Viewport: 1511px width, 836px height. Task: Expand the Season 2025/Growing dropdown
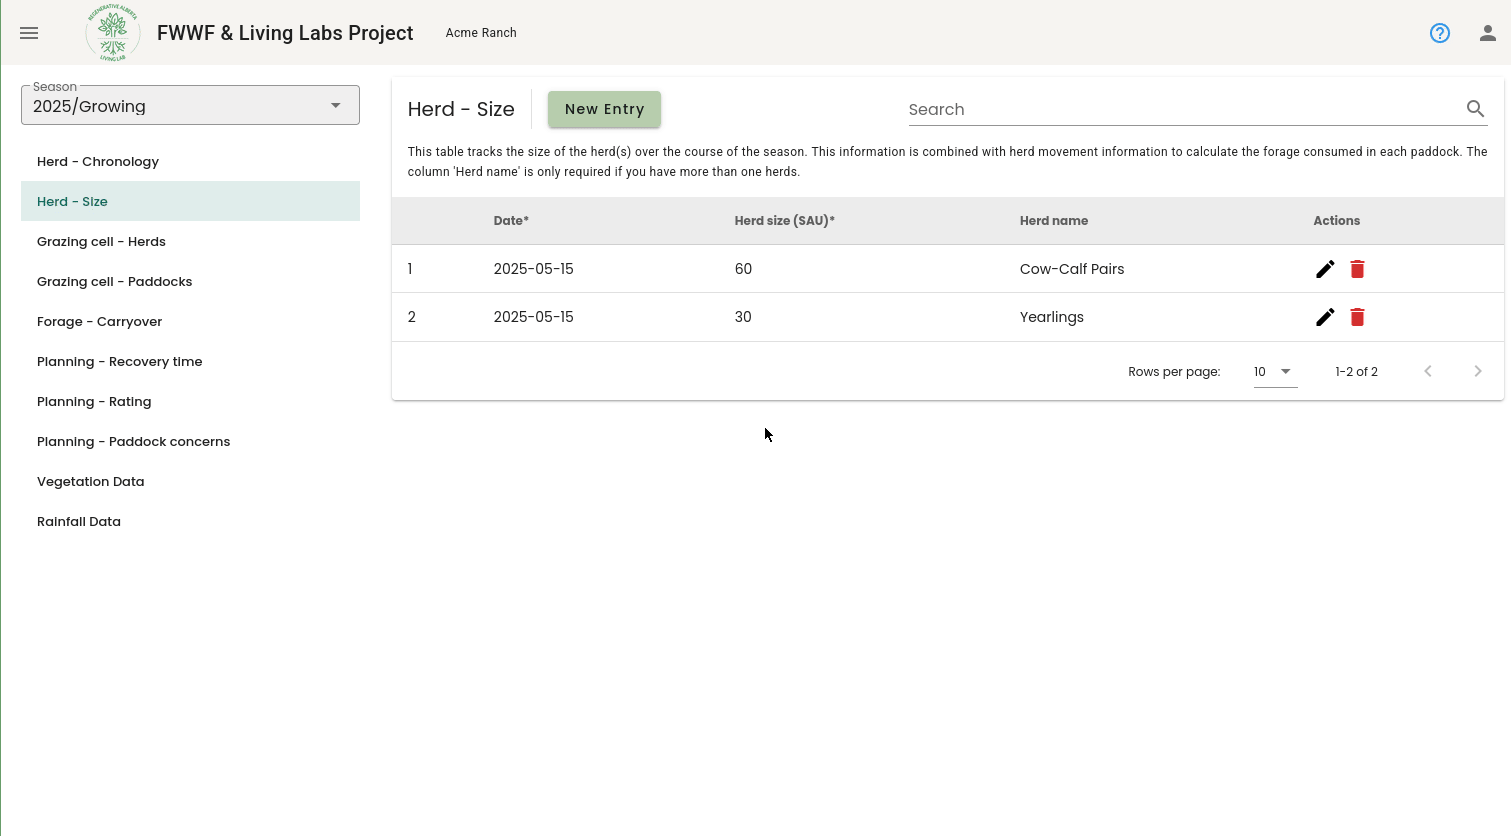click(x=190, y=105)
